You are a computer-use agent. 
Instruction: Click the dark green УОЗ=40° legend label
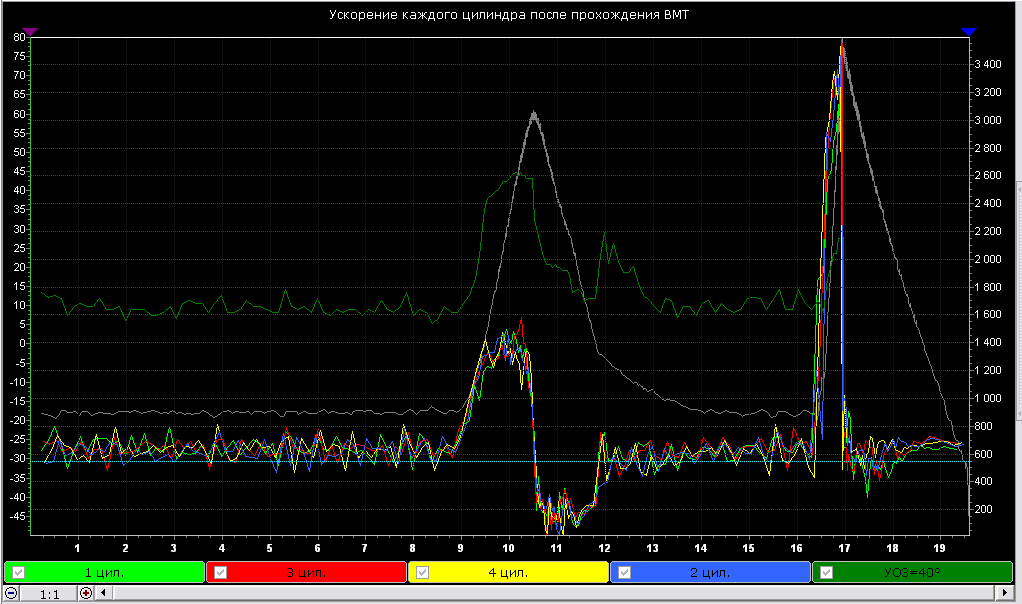(x=912, y=573)
